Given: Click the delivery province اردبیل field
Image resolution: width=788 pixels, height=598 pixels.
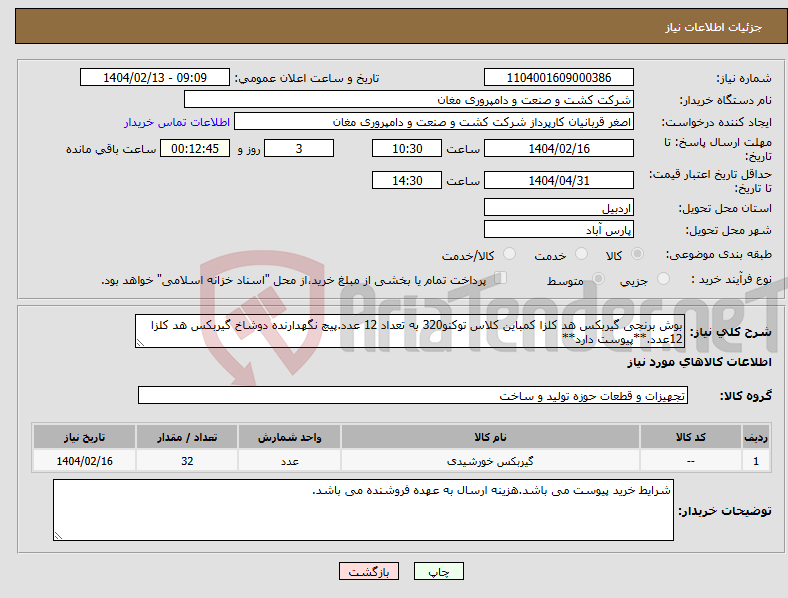Looking at the screenshot, I should [559, 208].
